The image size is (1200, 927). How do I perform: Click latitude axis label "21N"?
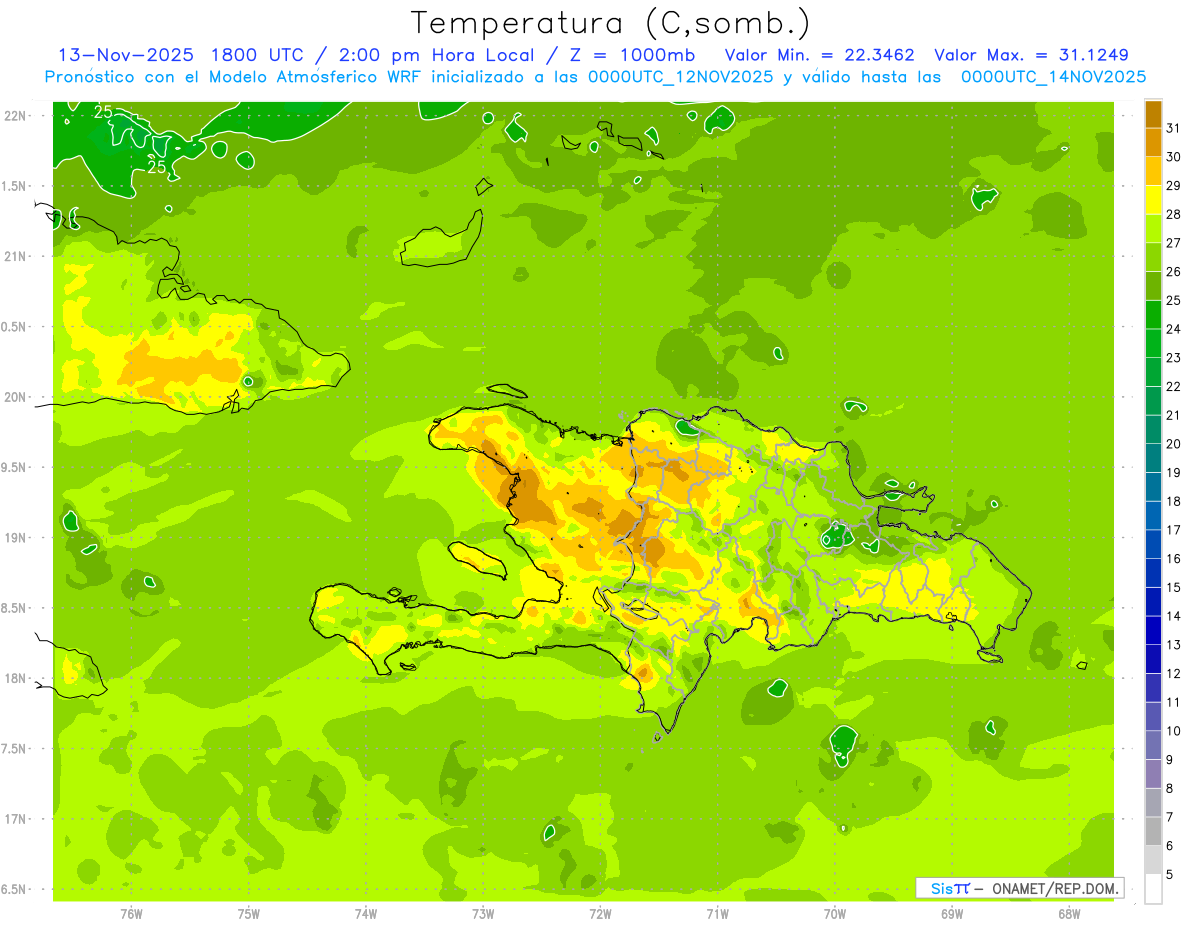(x=15, y=256)
